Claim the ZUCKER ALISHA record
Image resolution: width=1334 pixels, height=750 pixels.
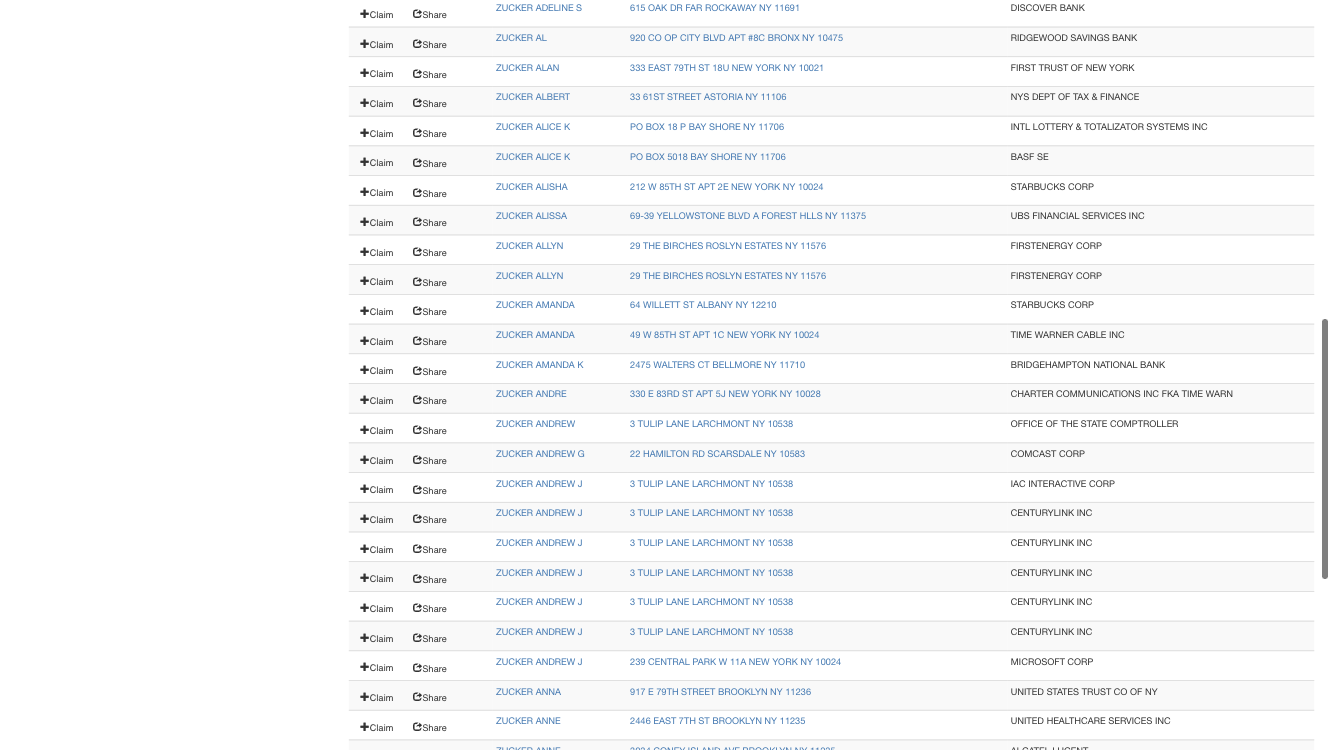[x=377, y=193]
